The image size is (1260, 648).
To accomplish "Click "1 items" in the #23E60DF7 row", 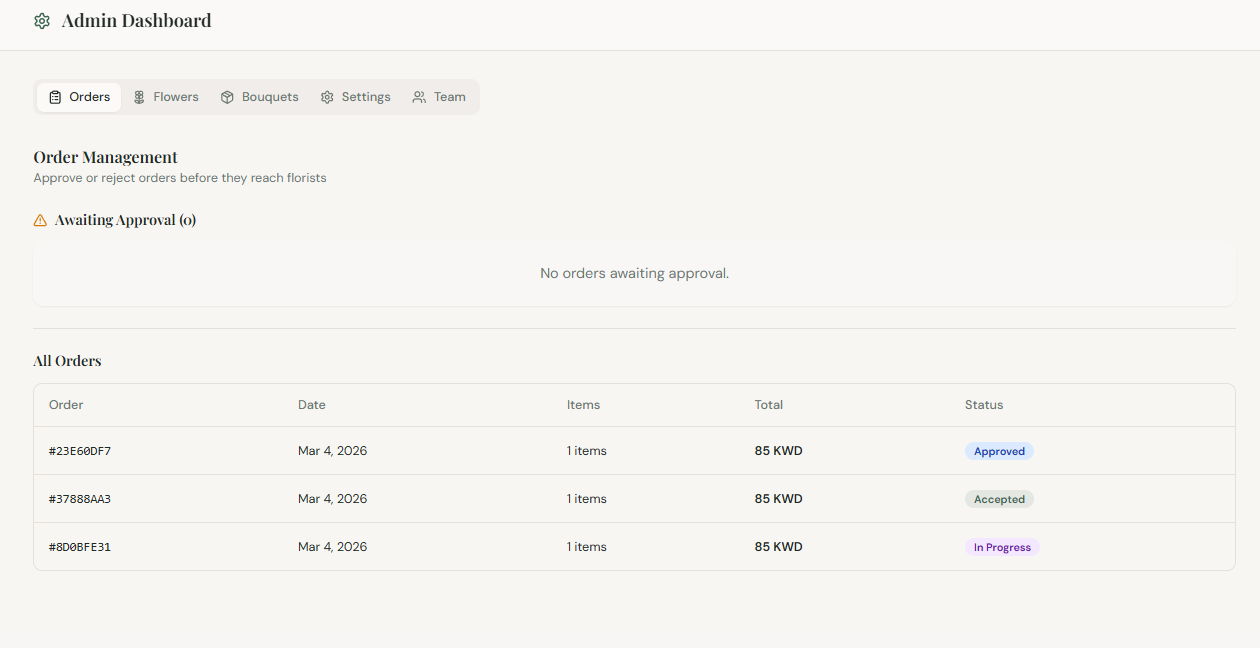I will (587, 451).
